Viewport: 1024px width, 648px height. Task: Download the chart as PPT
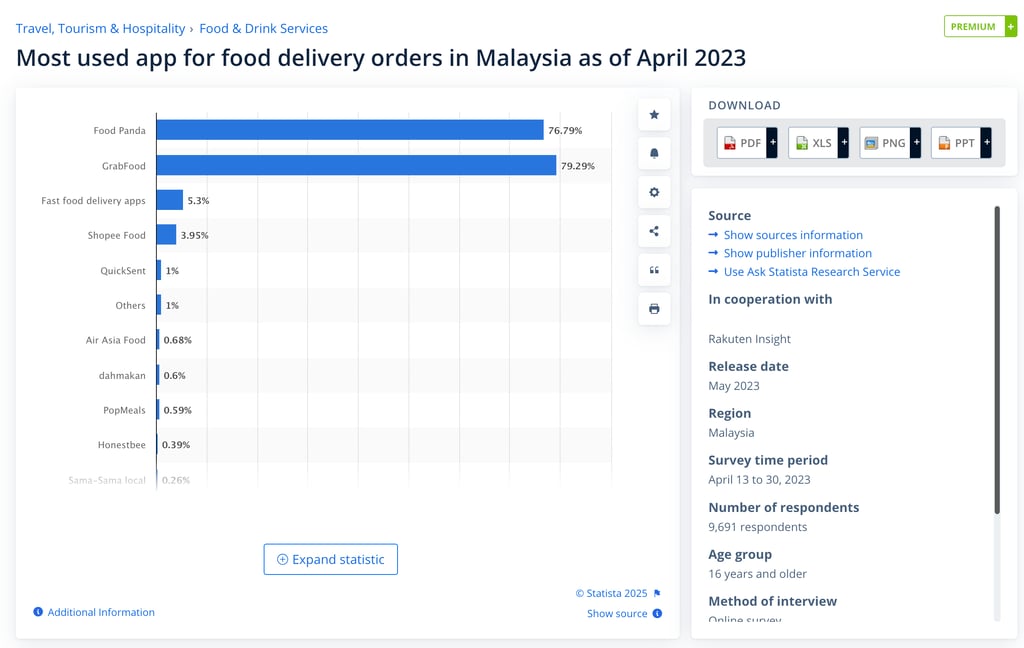(956, 142)
